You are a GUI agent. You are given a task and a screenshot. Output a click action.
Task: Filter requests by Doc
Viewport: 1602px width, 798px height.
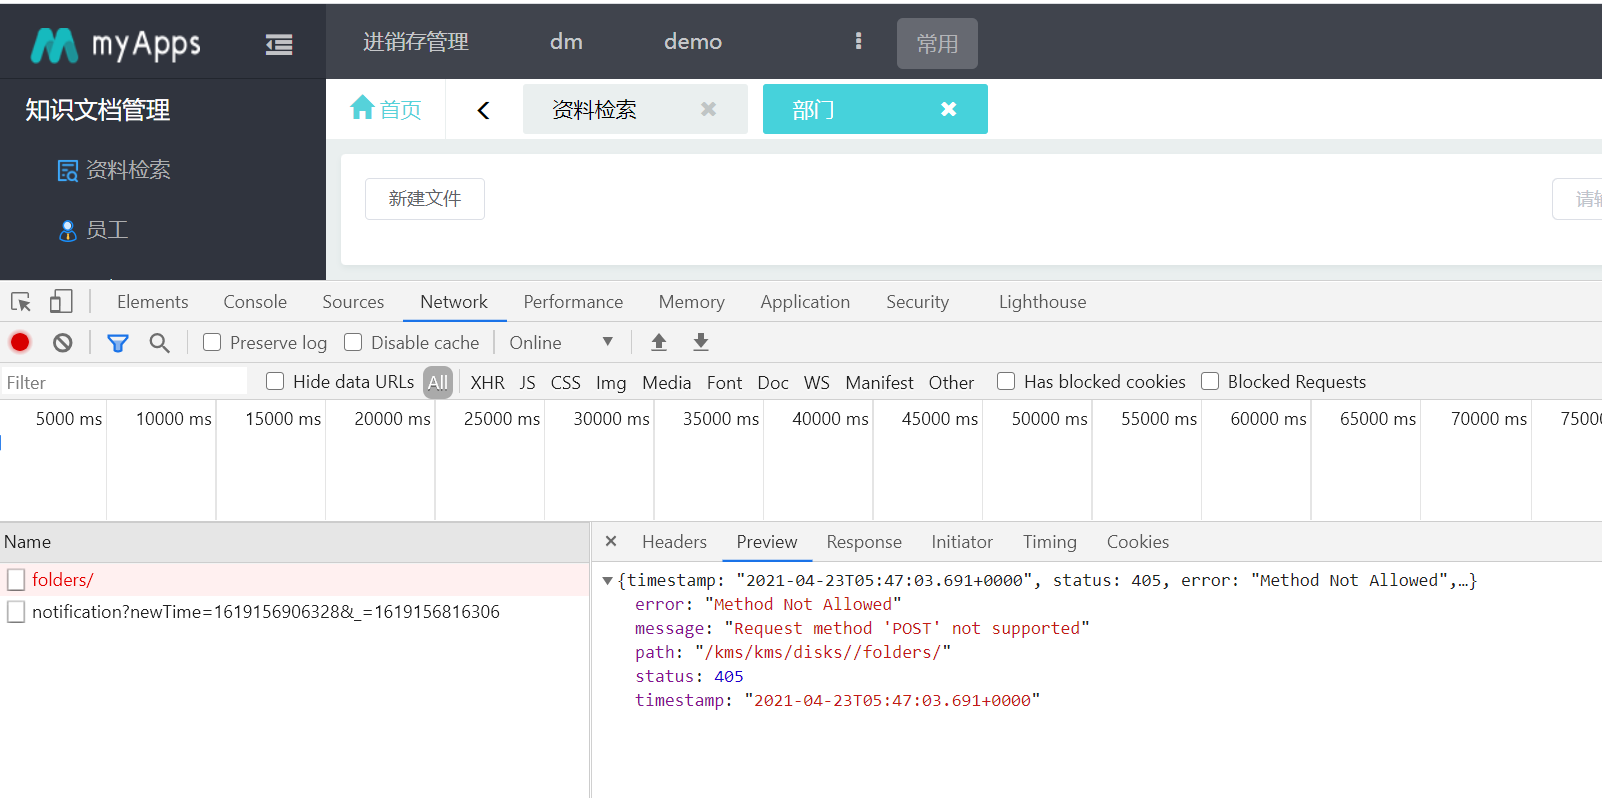tap(773, 382)
